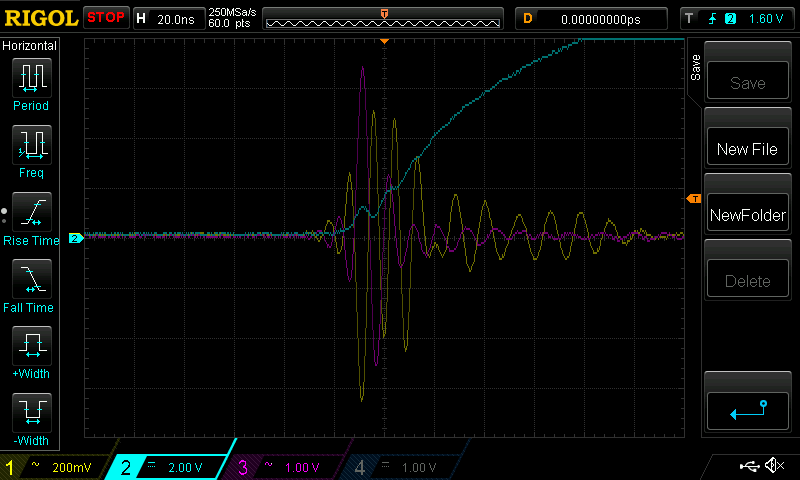Click the menu page indicator dots
Viewport: 800px width, 480px height.
4,216
